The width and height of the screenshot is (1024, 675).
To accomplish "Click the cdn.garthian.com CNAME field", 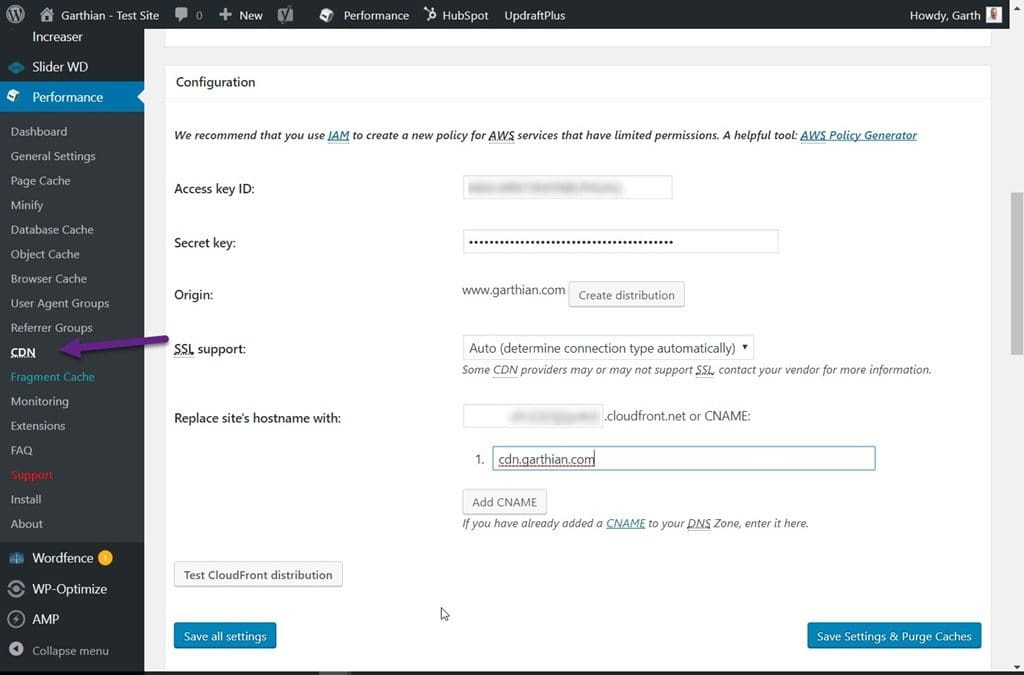I will tap(684, 458).
